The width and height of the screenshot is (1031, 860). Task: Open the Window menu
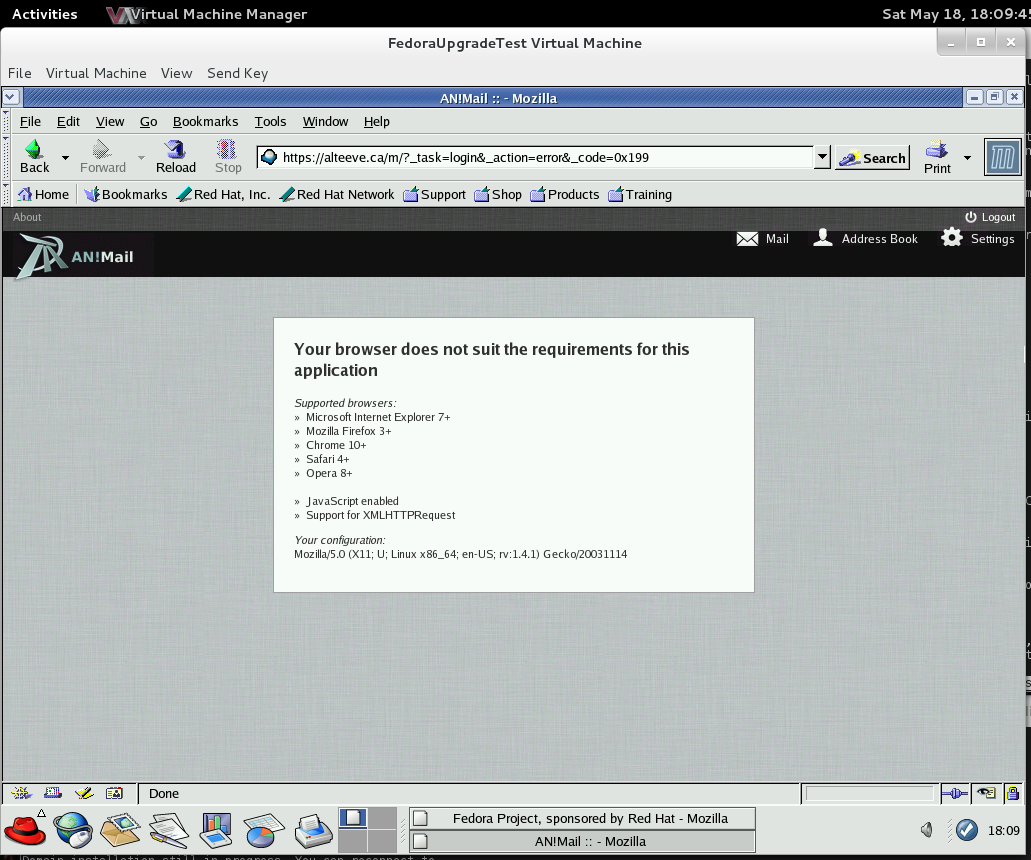pos(325,122)
